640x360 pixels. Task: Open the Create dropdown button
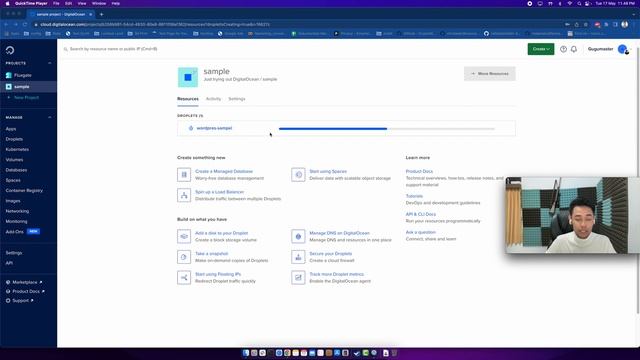click(541, 49)
